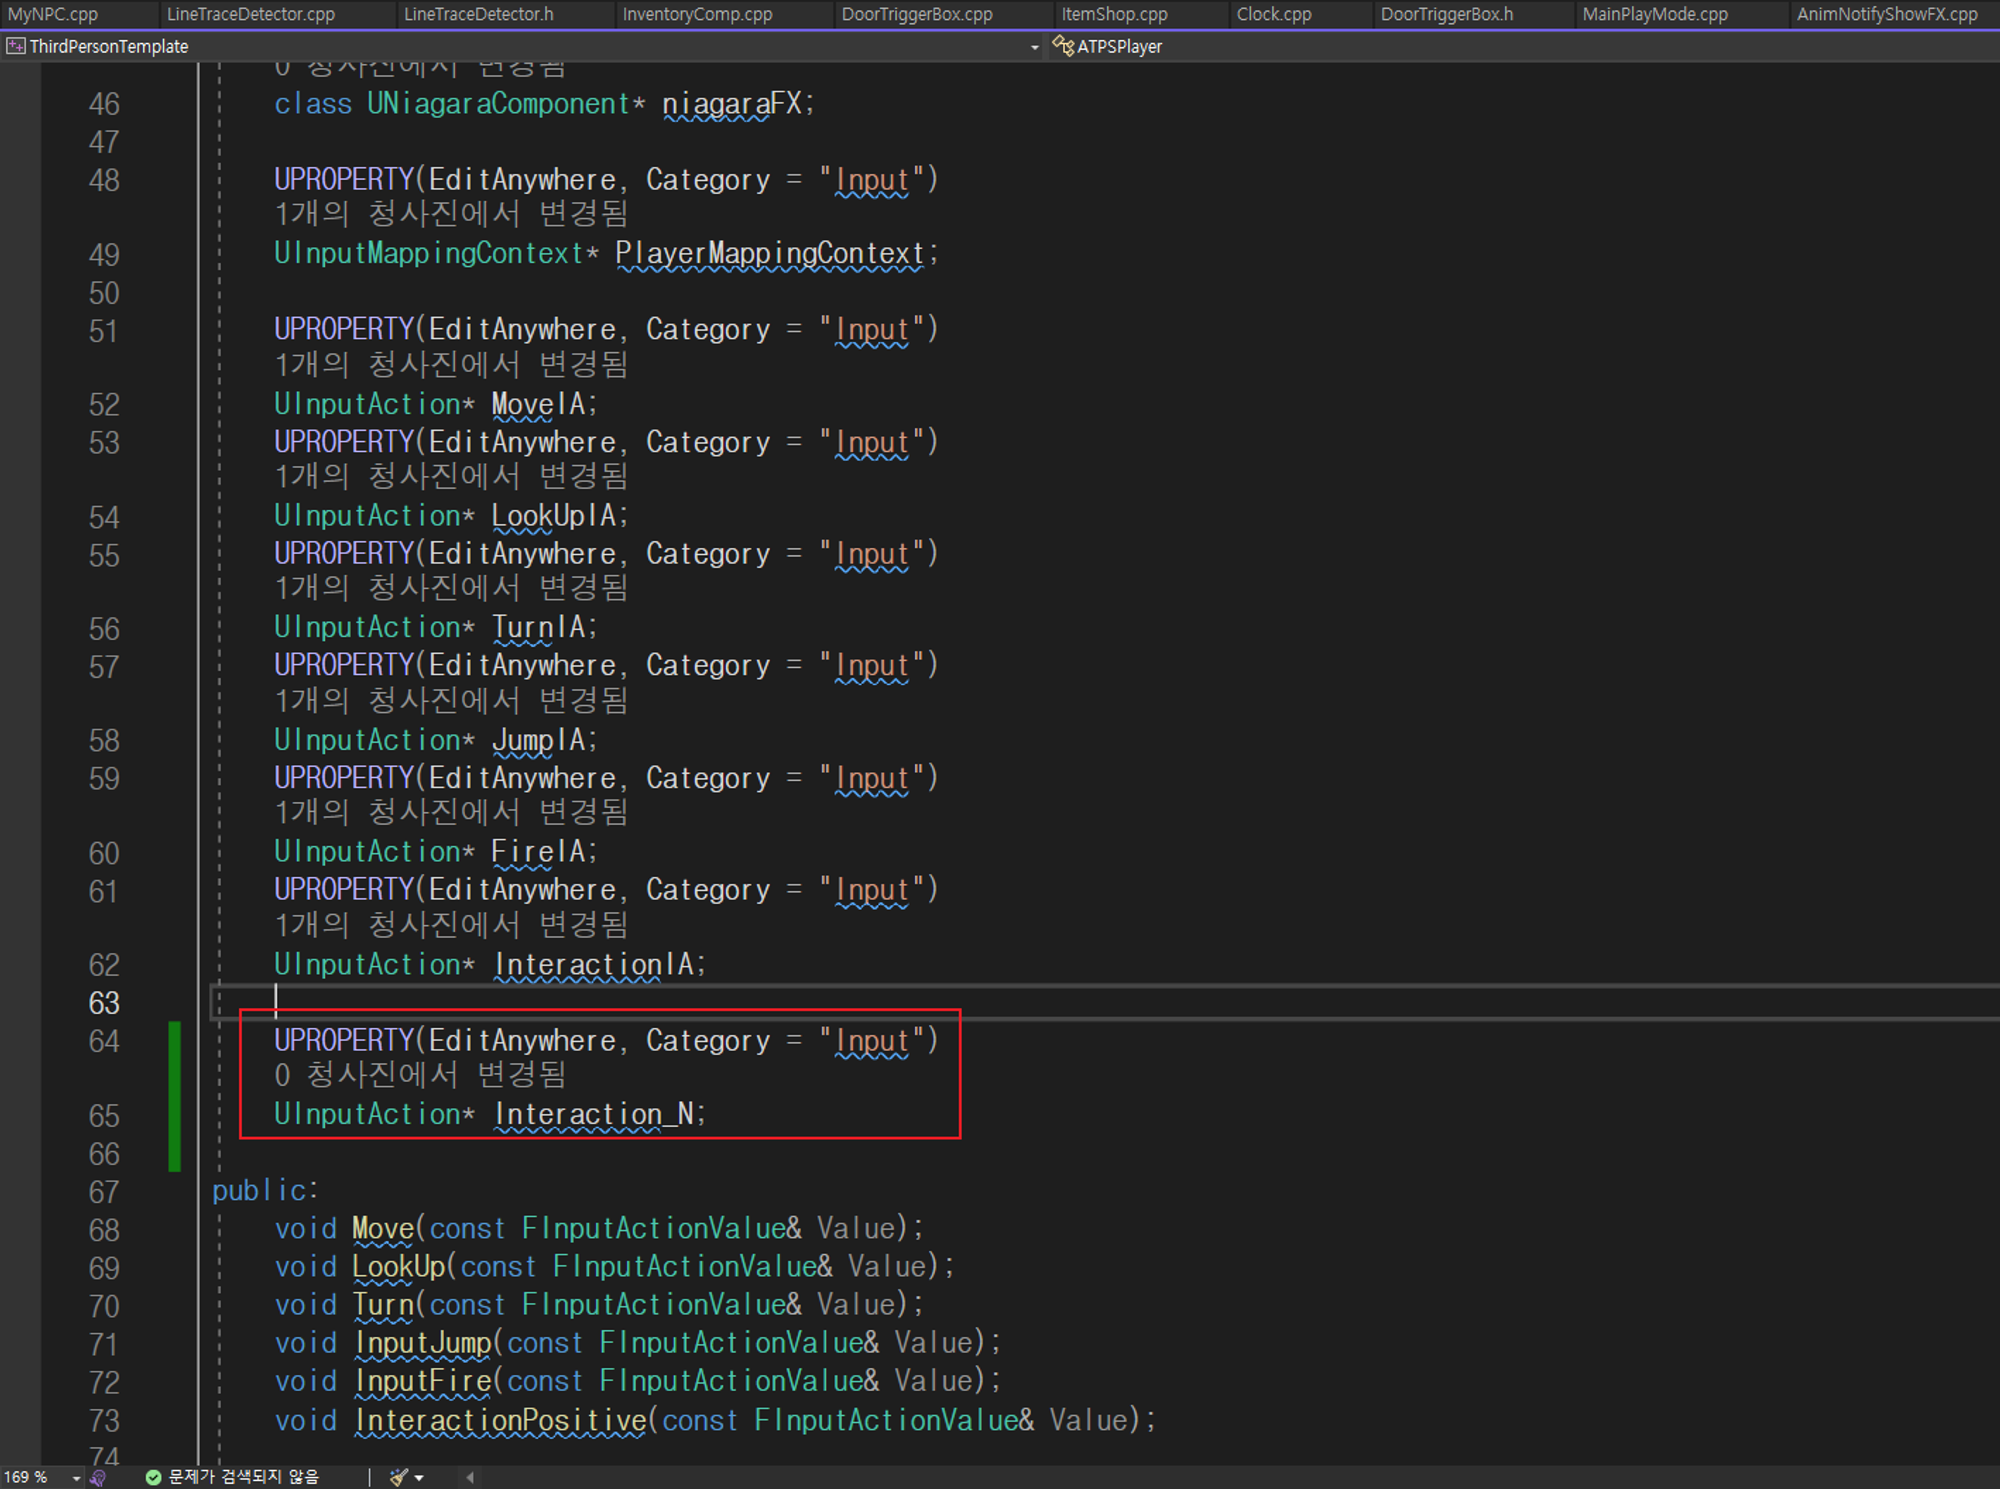This screenshot has width=2000, height=1489.
Task: Open the AnimNotifyShowFX.cpp tab
Action: pos(1886,14)
